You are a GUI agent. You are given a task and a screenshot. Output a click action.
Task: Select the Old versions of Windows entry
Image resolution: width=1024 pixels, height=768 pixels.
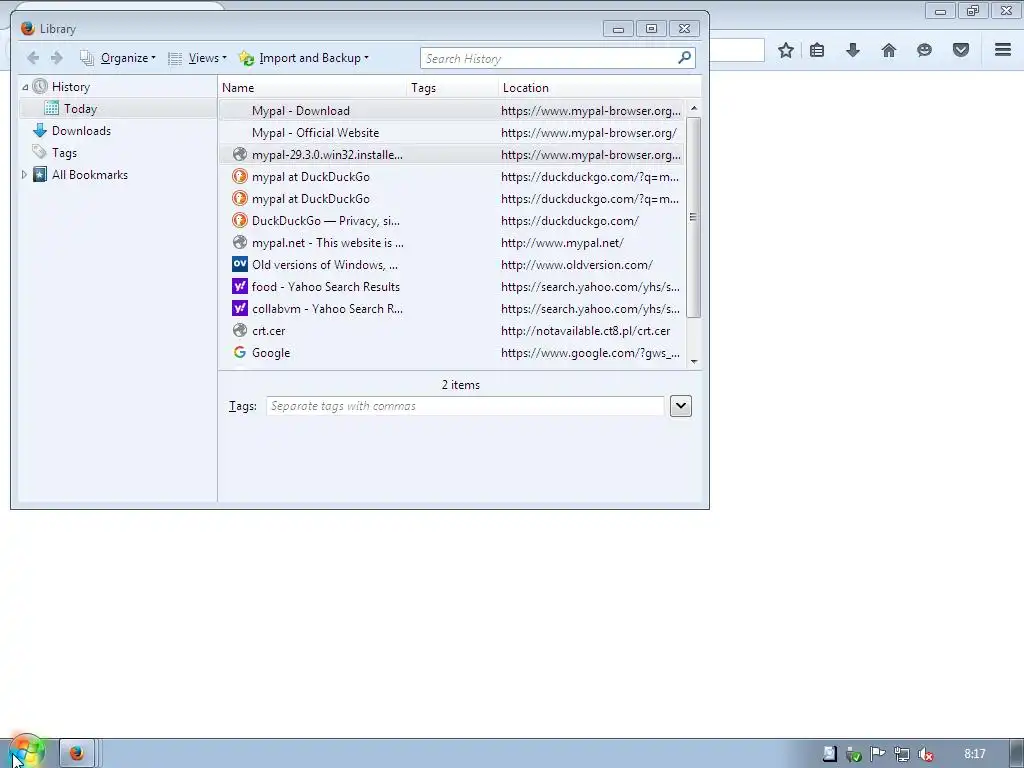(x=451, y=264)
